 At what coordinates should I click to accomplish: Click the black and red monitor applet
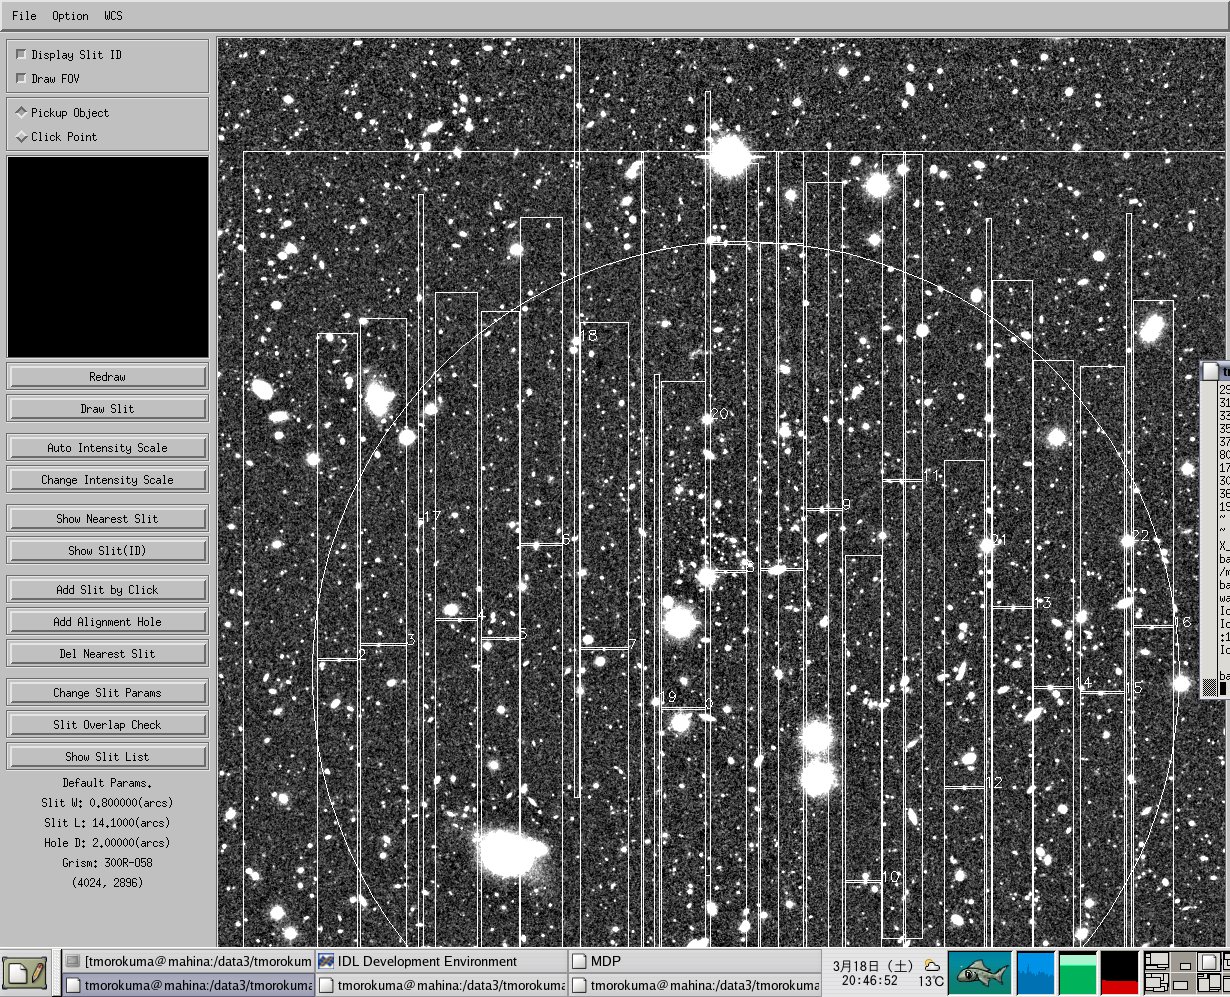click(x=1120, y=972)
